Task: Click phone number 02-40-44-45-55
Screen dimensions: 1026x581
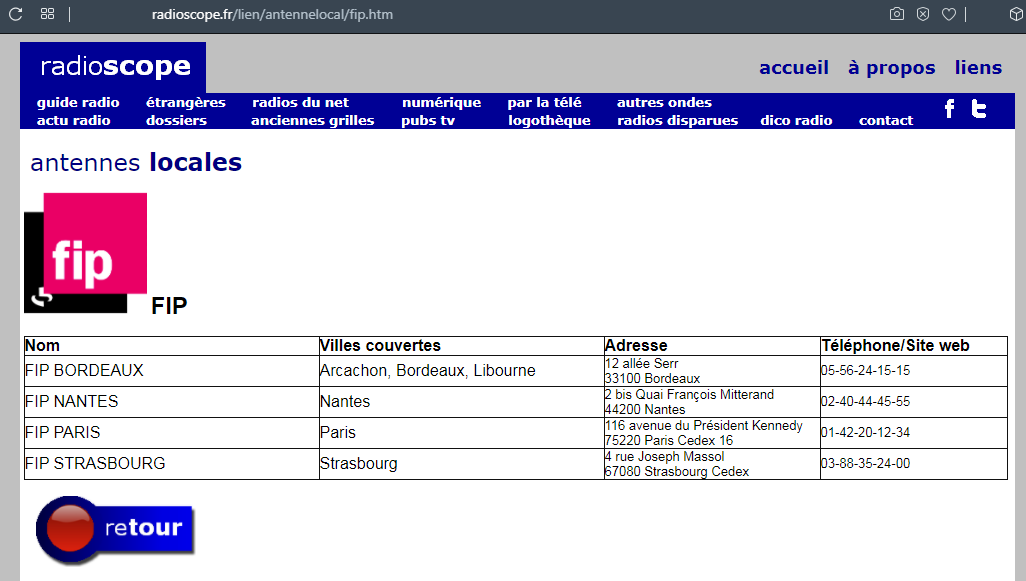Action: (x=865, y=401)
